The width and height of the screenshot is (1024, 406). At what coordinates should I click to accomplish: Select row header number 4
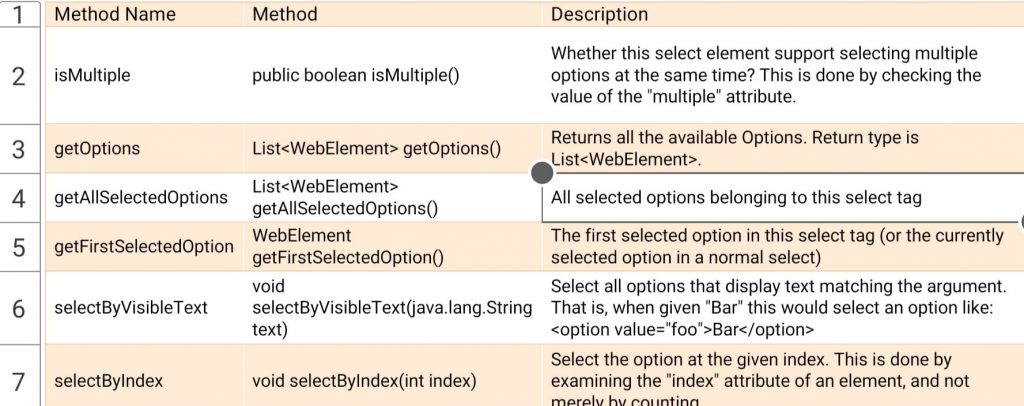(20, 198)
